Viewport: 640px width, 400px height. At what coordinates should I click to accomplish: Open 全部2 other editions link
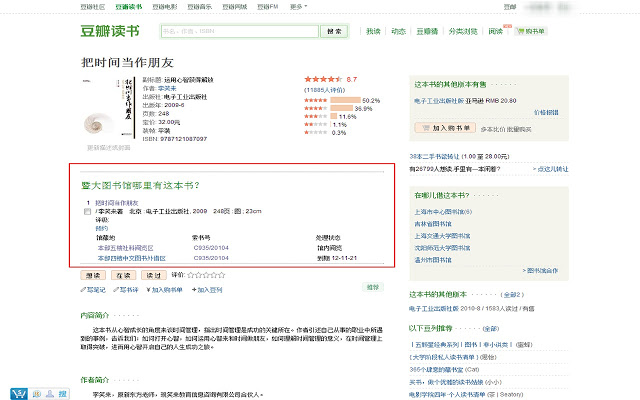click(x=512, y=294)
